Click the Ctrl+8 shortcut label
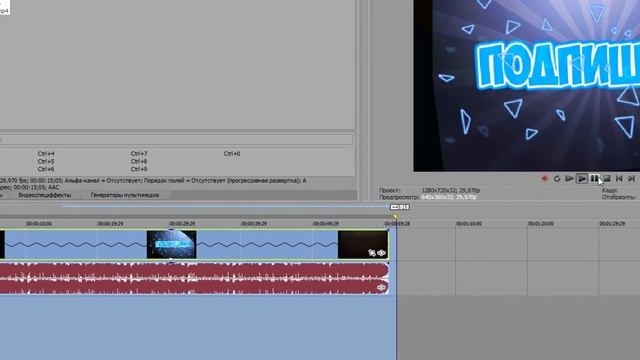 [139, 162]
